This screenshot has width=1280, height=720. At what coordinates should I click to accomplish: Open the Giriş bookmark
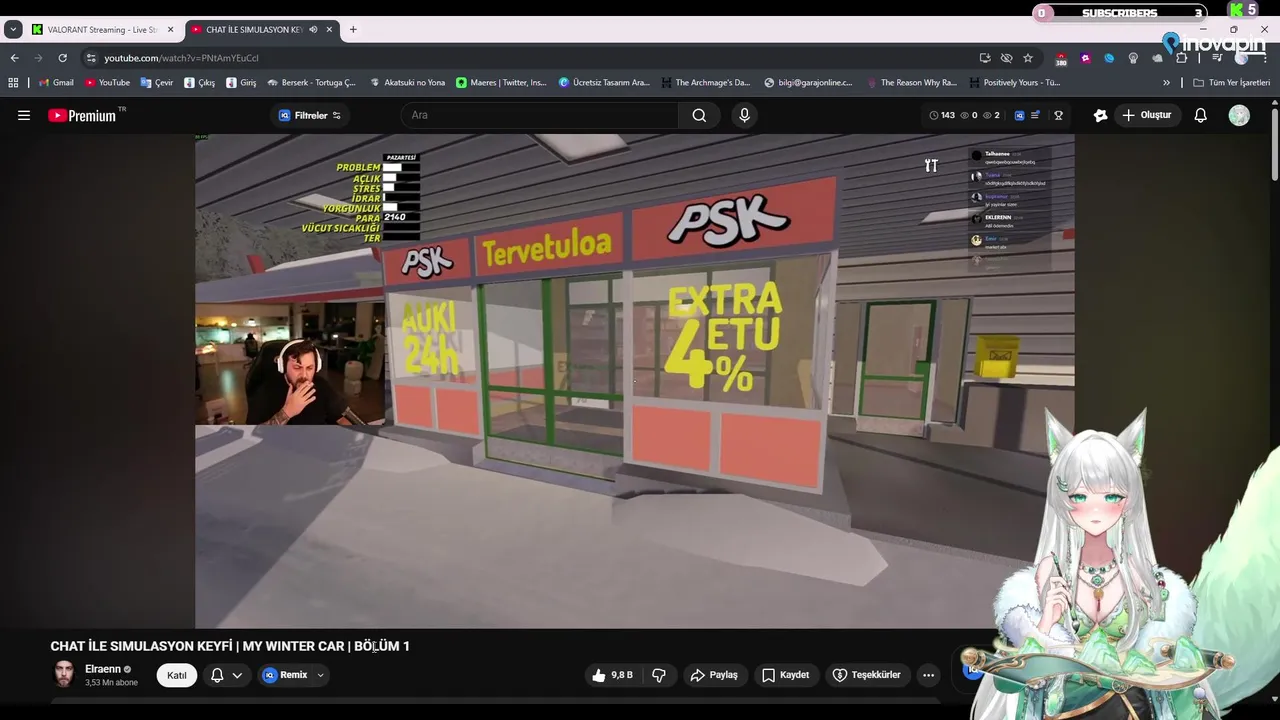tap(241, 83)
